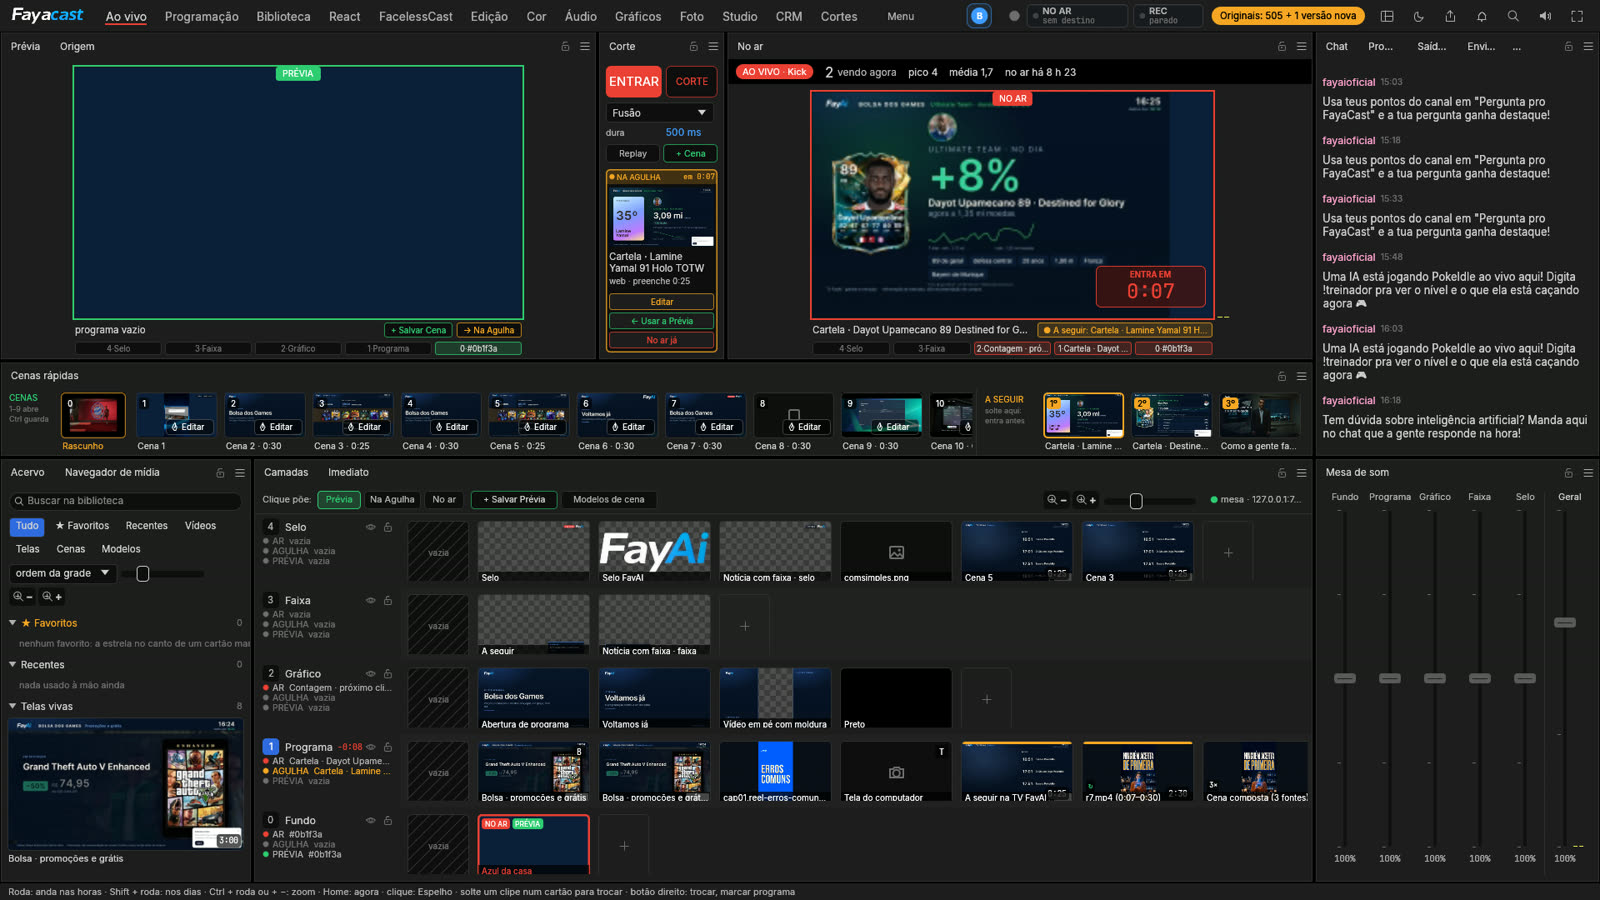
Task: Zoom in the Camadas layer grid
Action: [1085, 499]
